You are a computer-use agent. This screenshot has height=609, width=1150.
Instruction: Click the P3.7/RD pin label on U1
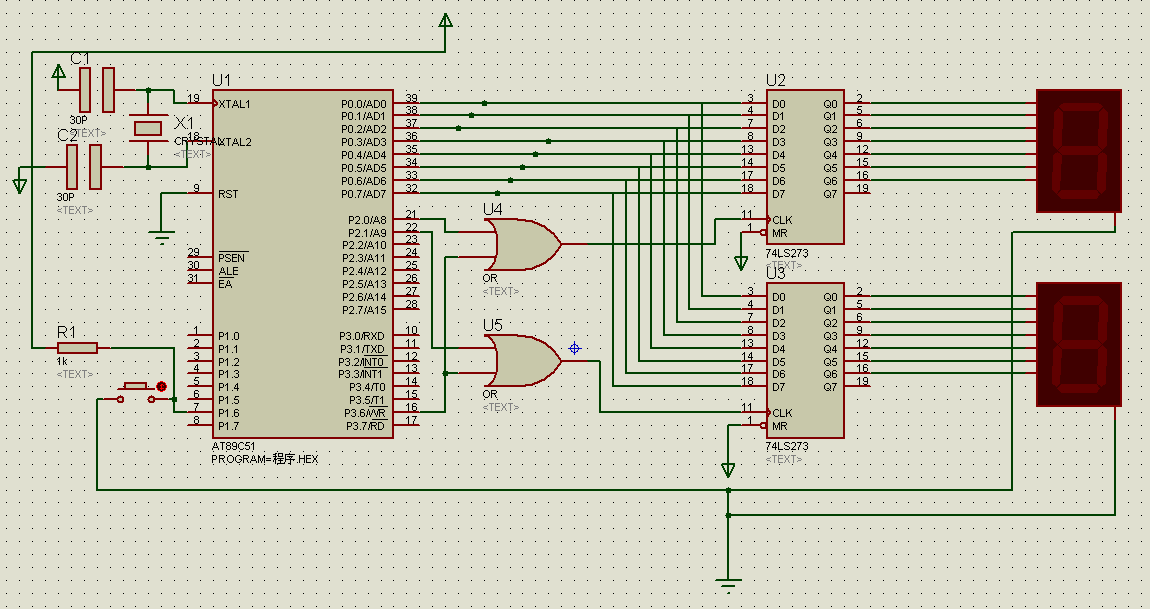click(x=365, y=426)
